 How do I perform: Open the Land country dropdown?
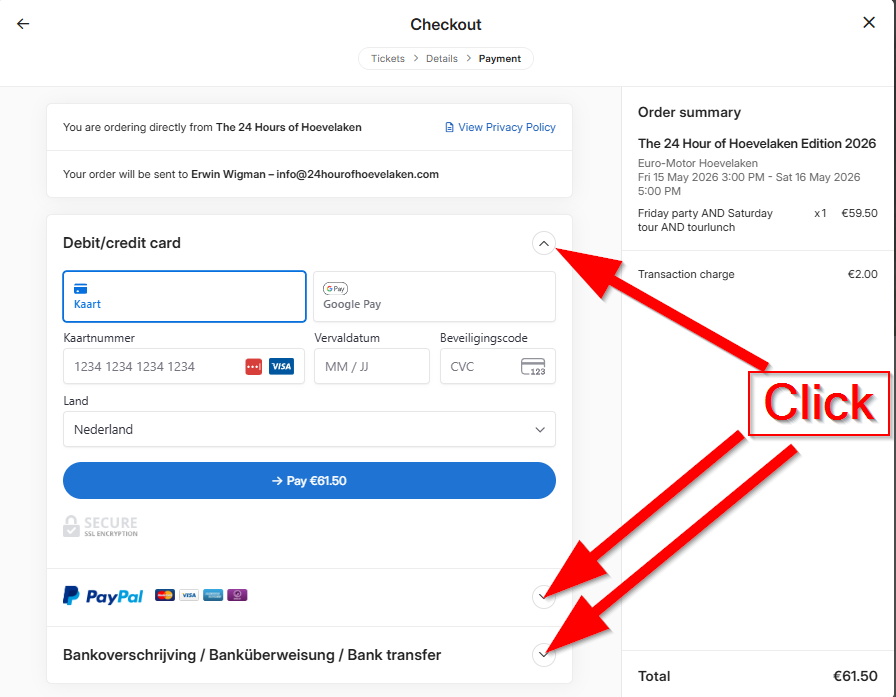coord(309,430)
